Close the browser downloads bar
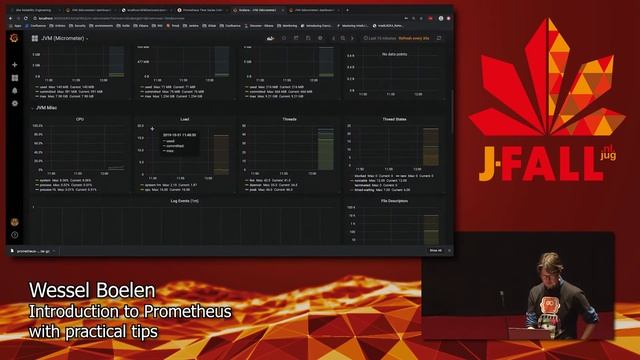Viewport: 640px width, 360px height. [449, 250]
